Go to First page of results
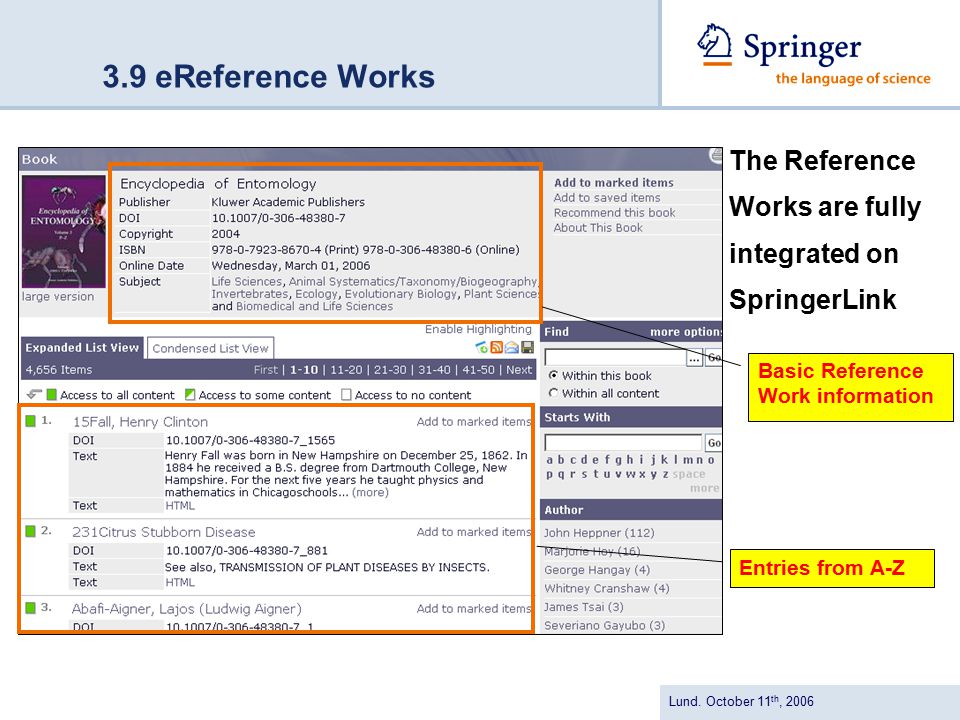Image resolution: width=960 pixels, height=720 pixels. click(266, 370)
